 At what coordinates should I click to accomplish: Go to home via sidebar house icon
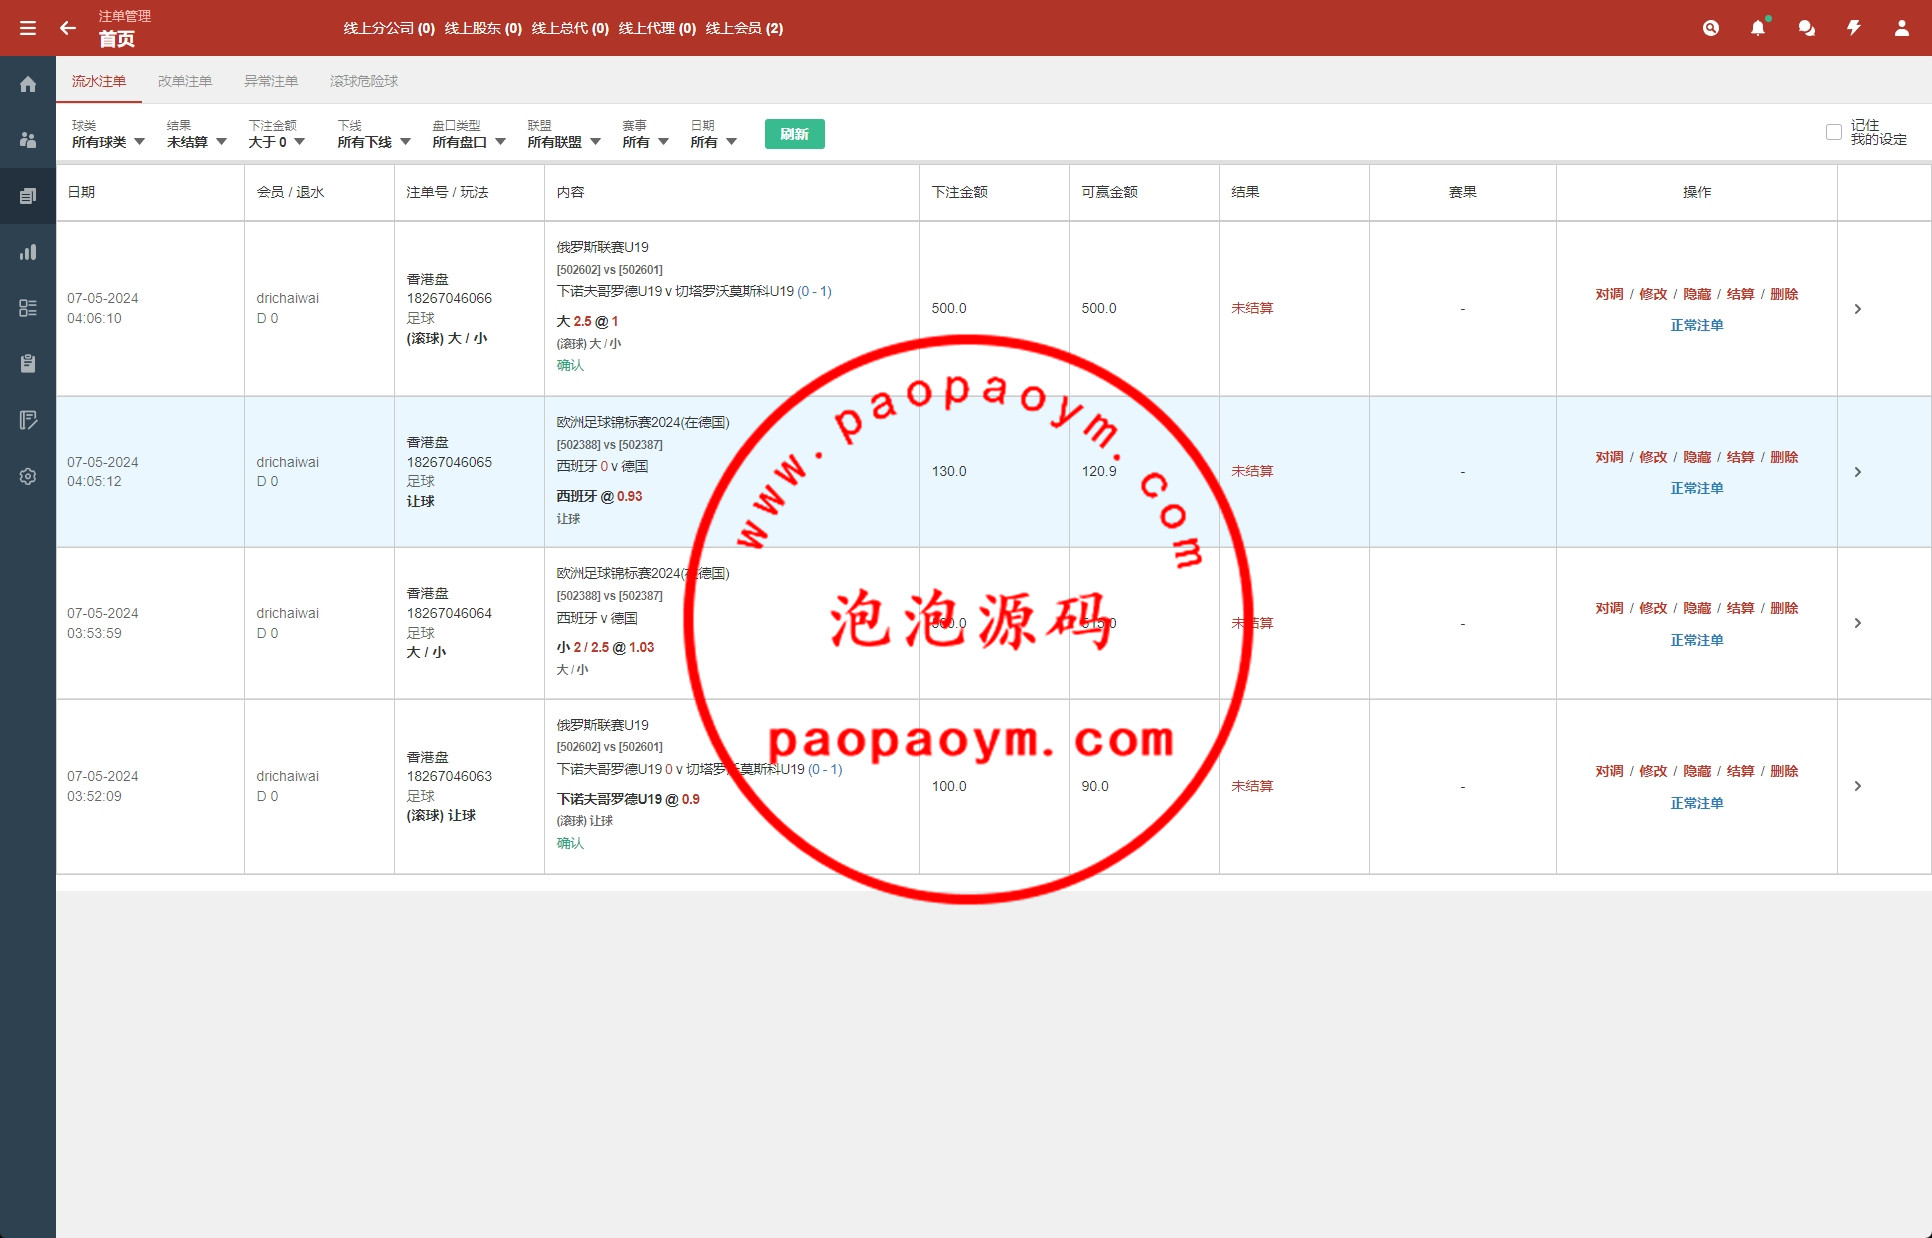click(x=28, y=84)
